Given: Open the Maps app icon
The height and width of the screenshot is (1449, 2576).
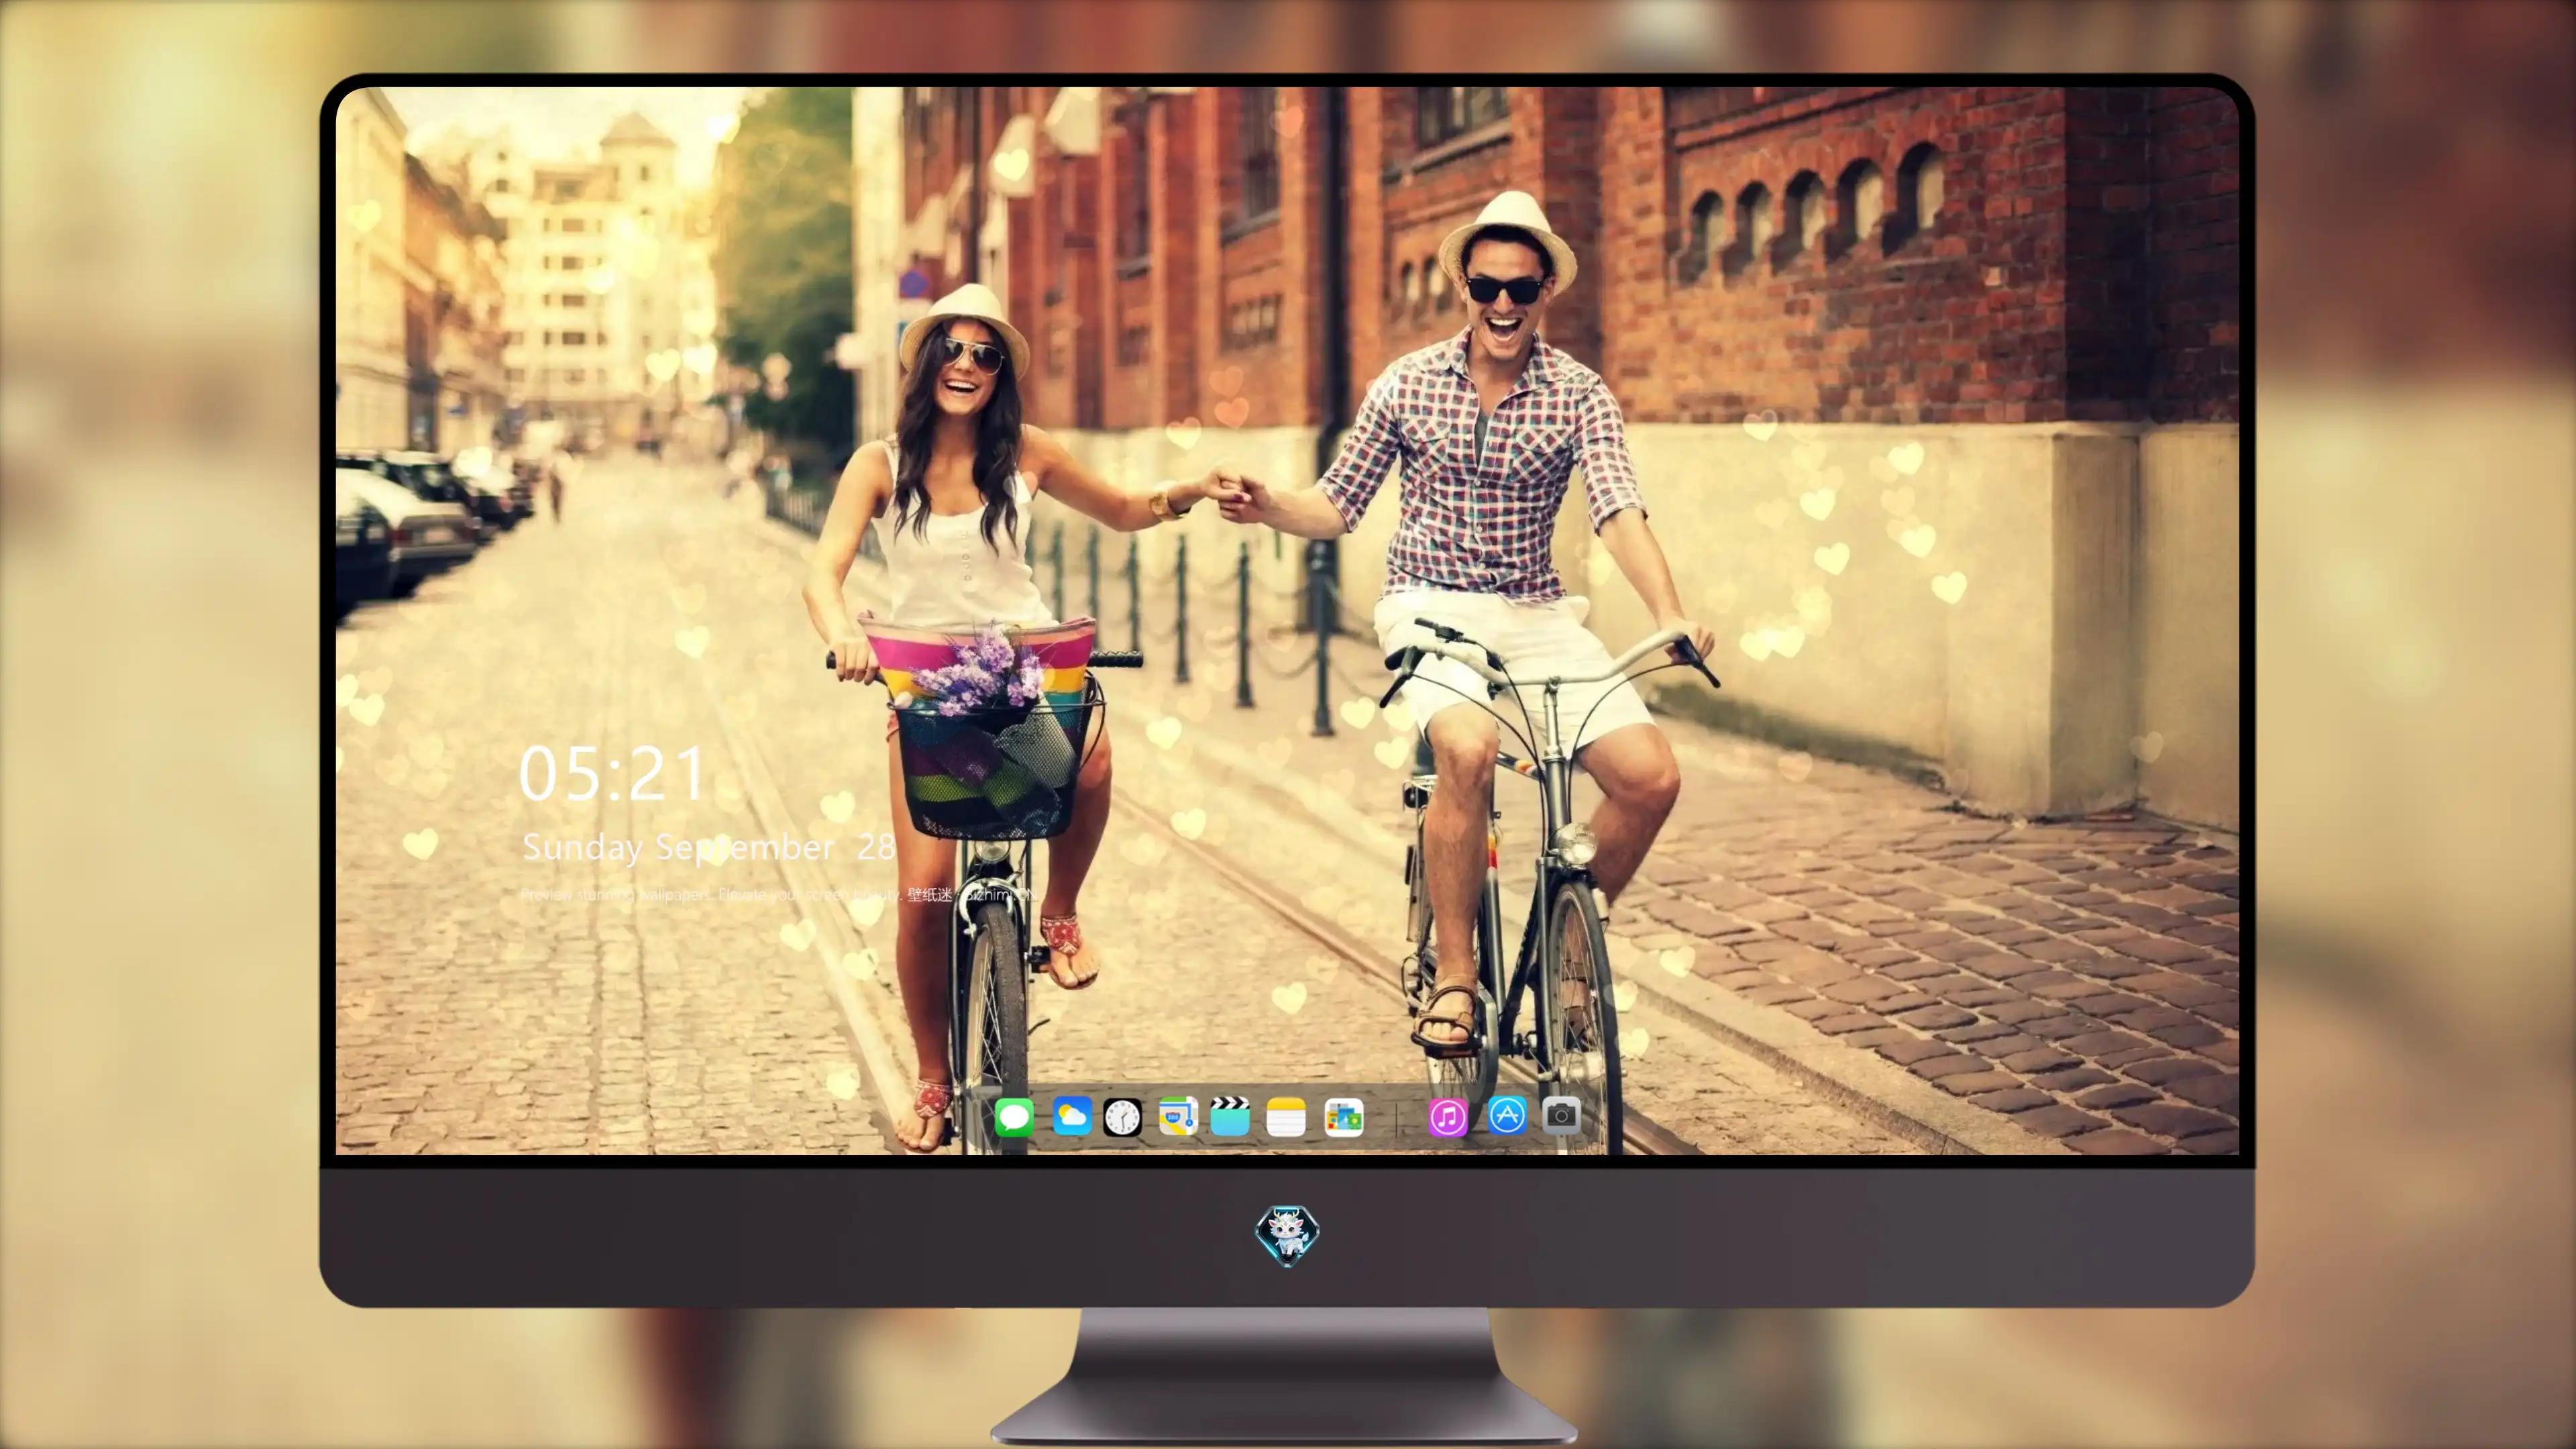Looking at the screenshot, I should tap(1178, 1116).
